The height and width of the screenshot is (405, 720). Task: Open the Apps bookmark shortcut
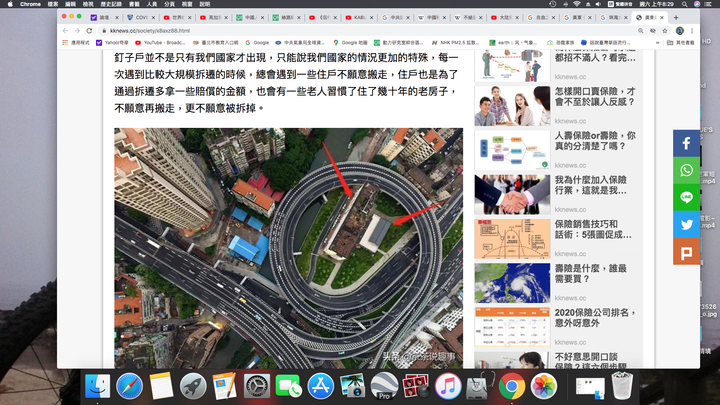[76, 43]
